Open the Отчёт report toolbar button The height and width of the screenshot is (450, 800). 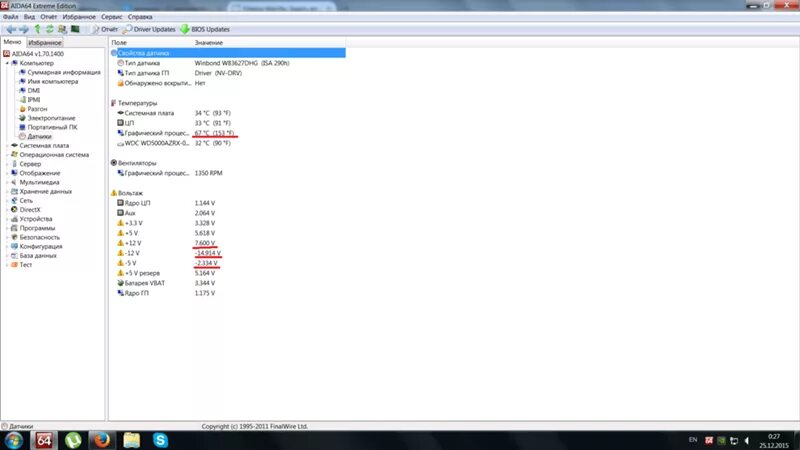click(x=105, y=30)
